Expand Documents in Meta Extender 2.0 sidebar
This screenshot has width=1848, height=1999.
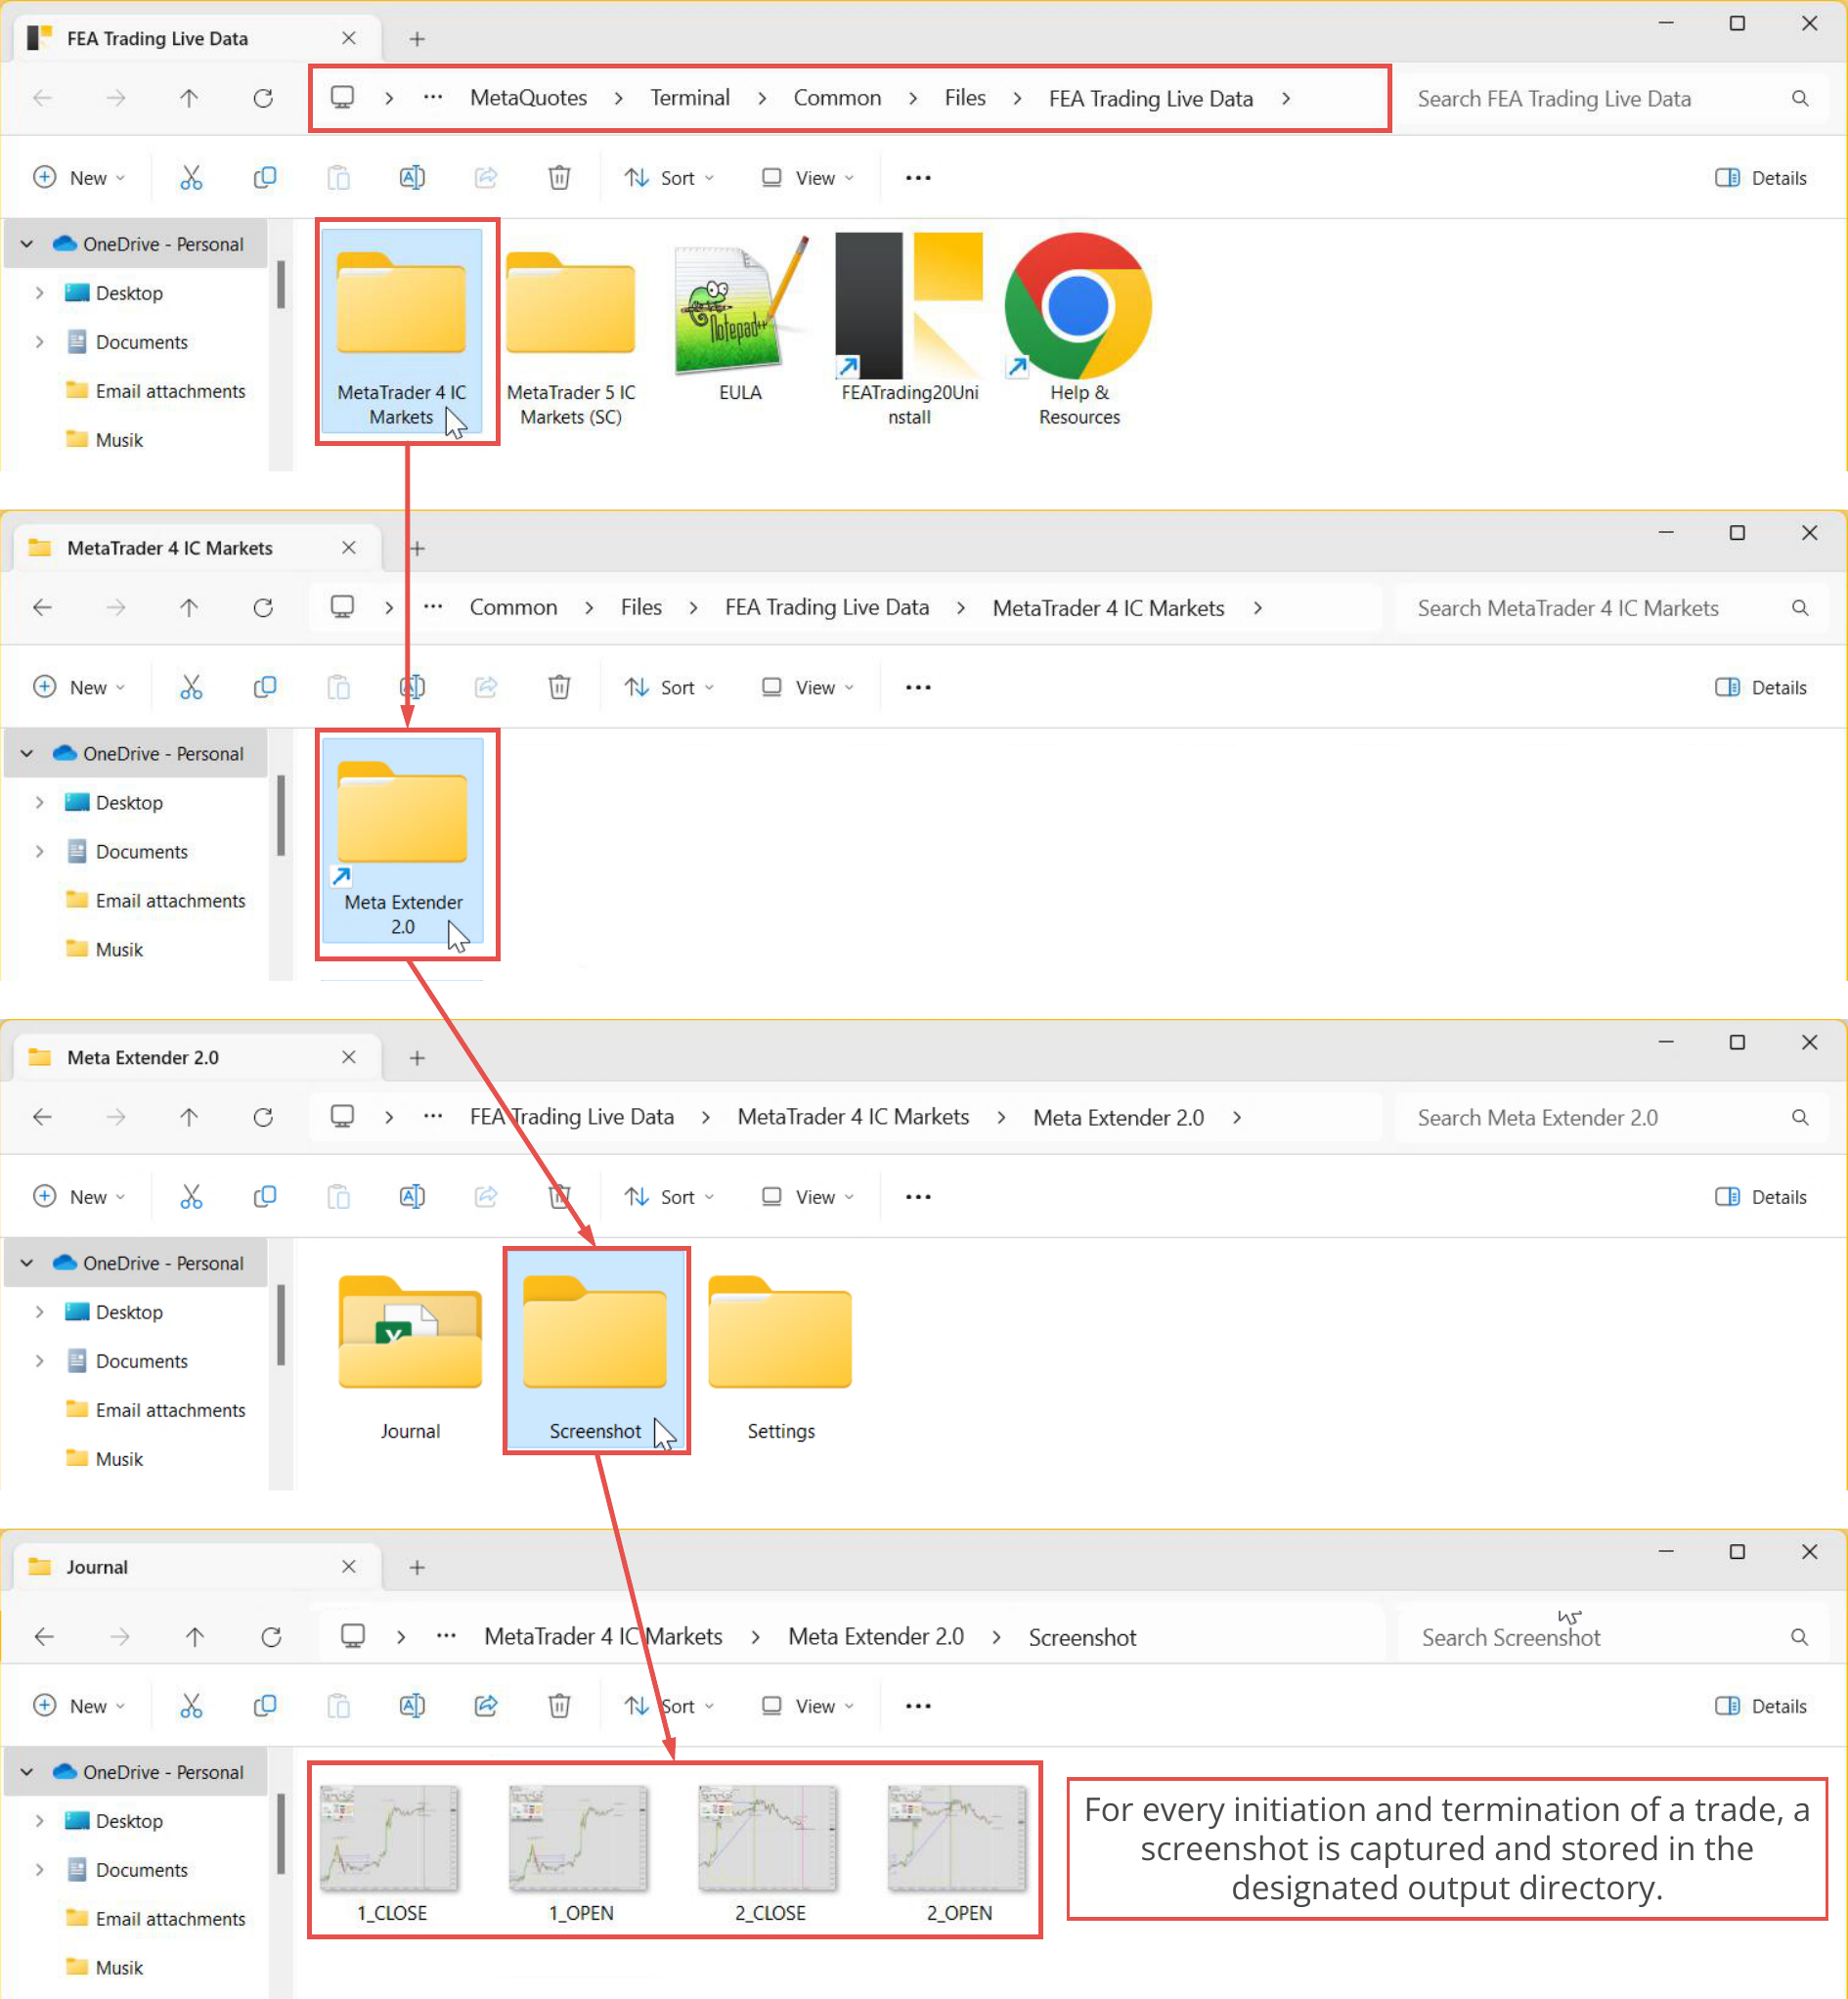click(x=39, y=1360)
